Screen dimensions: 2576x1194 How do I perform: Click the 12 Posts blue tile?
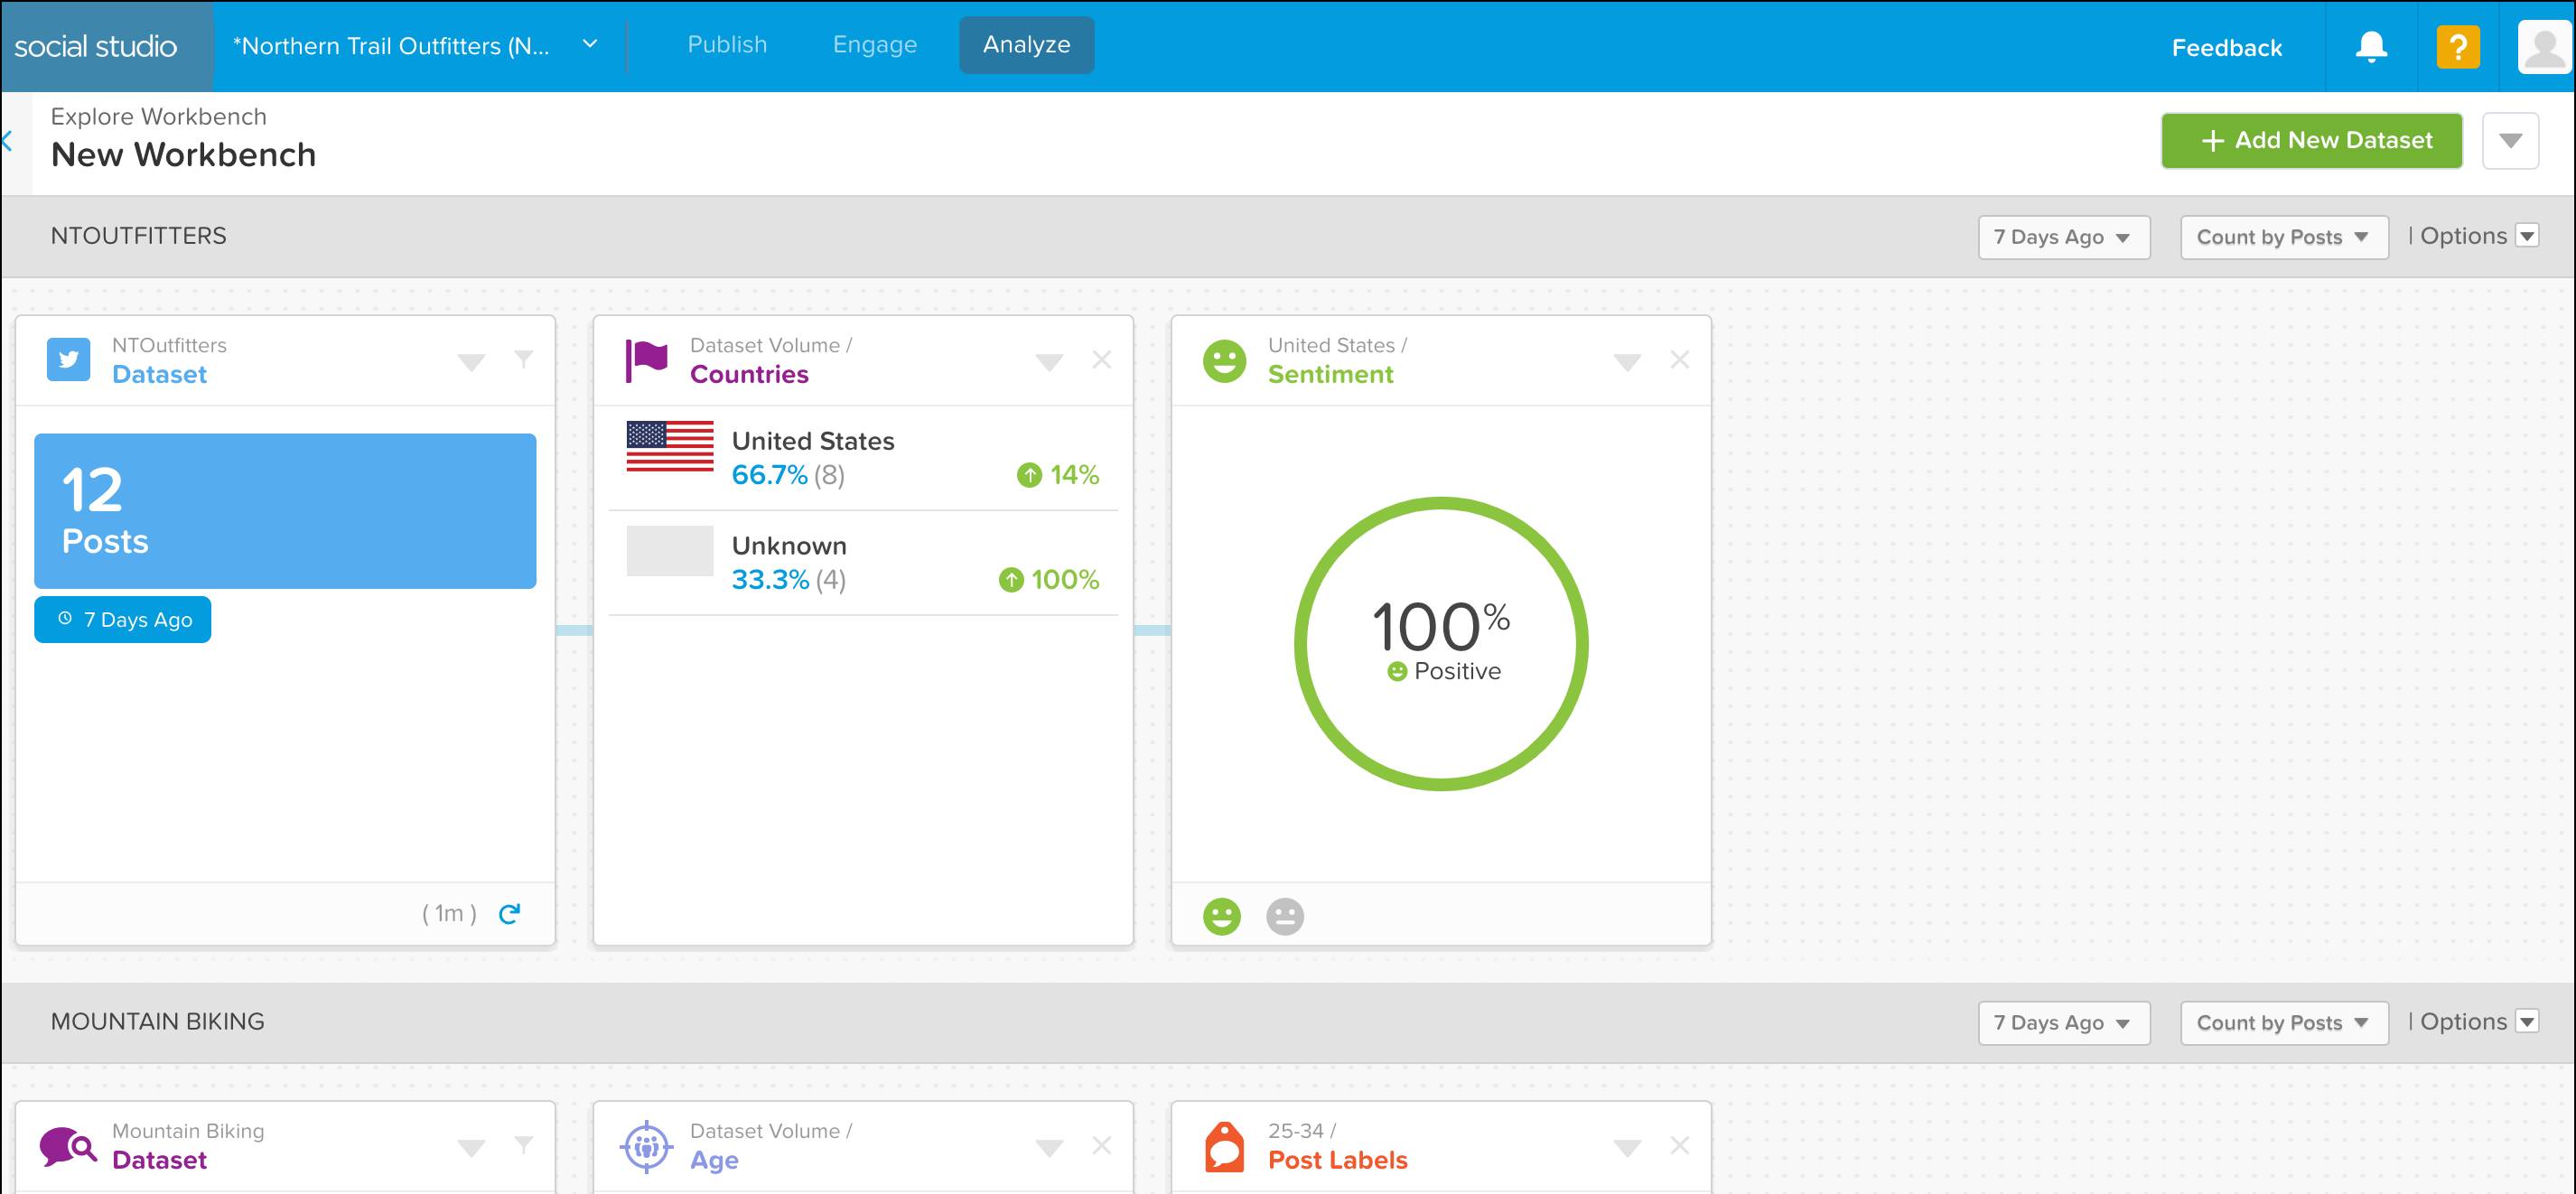(x=285, y=511)
